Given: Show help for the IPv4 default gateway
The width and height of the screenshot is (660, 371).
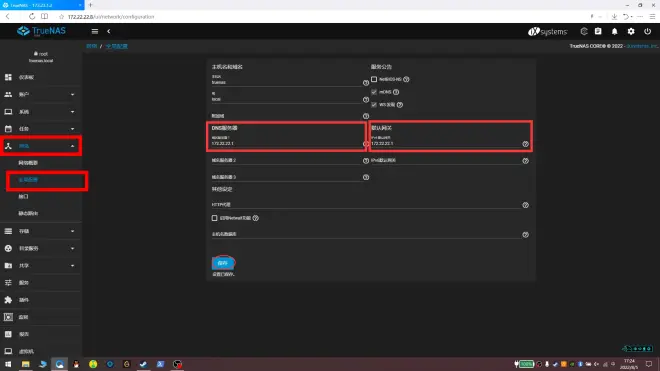Looking at the screenshot, I should (x=525, y=144).
